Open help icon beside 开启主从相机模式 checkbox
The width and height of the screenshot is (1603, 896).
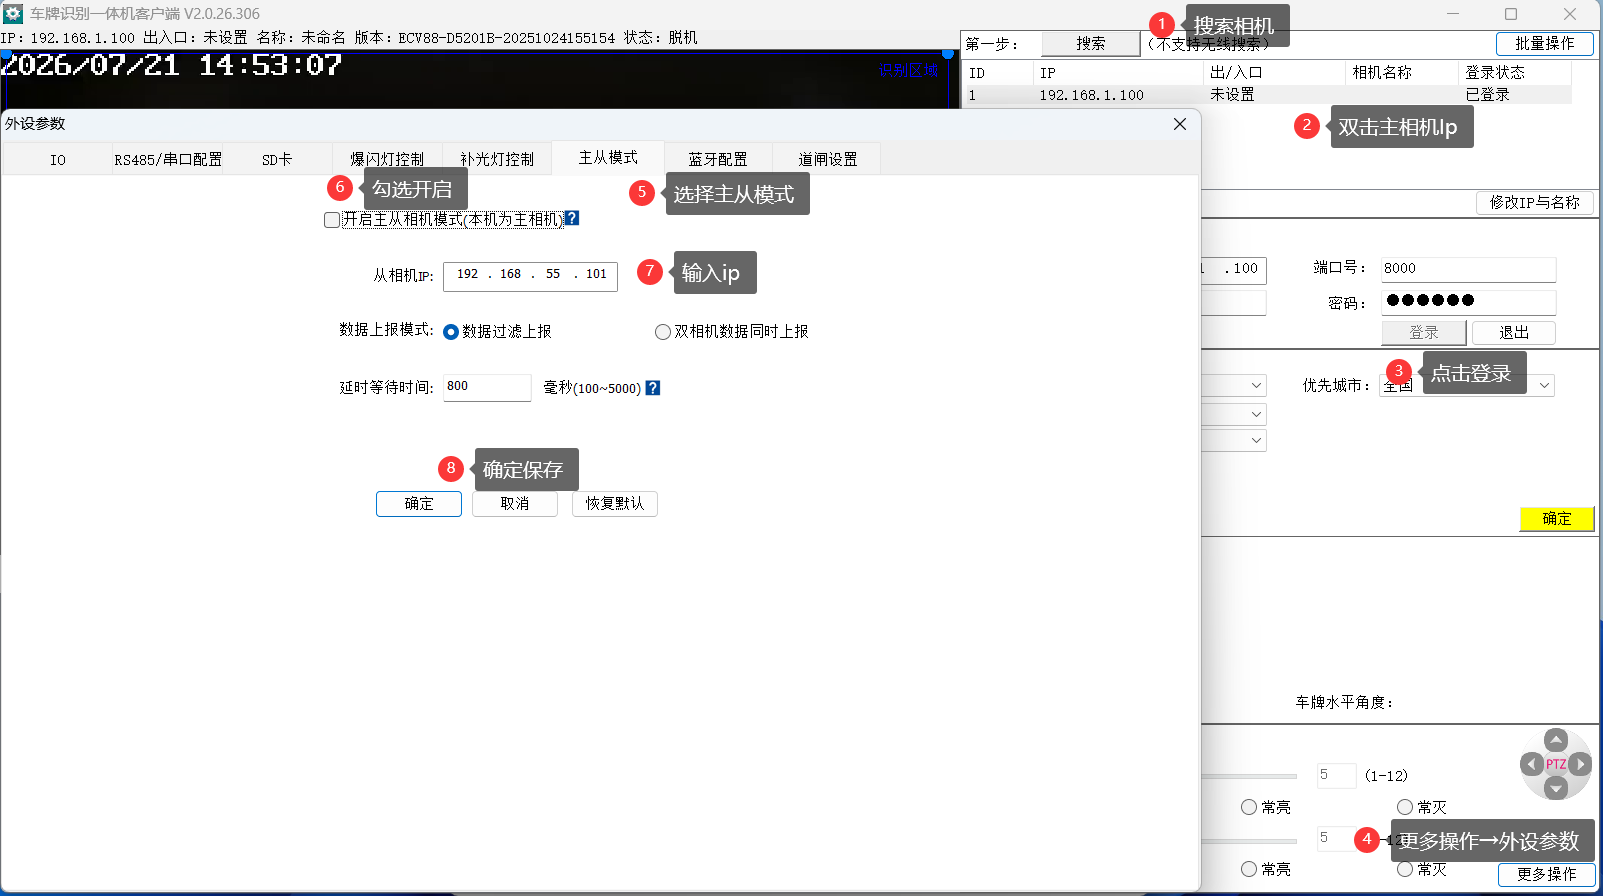pos(572,218)
